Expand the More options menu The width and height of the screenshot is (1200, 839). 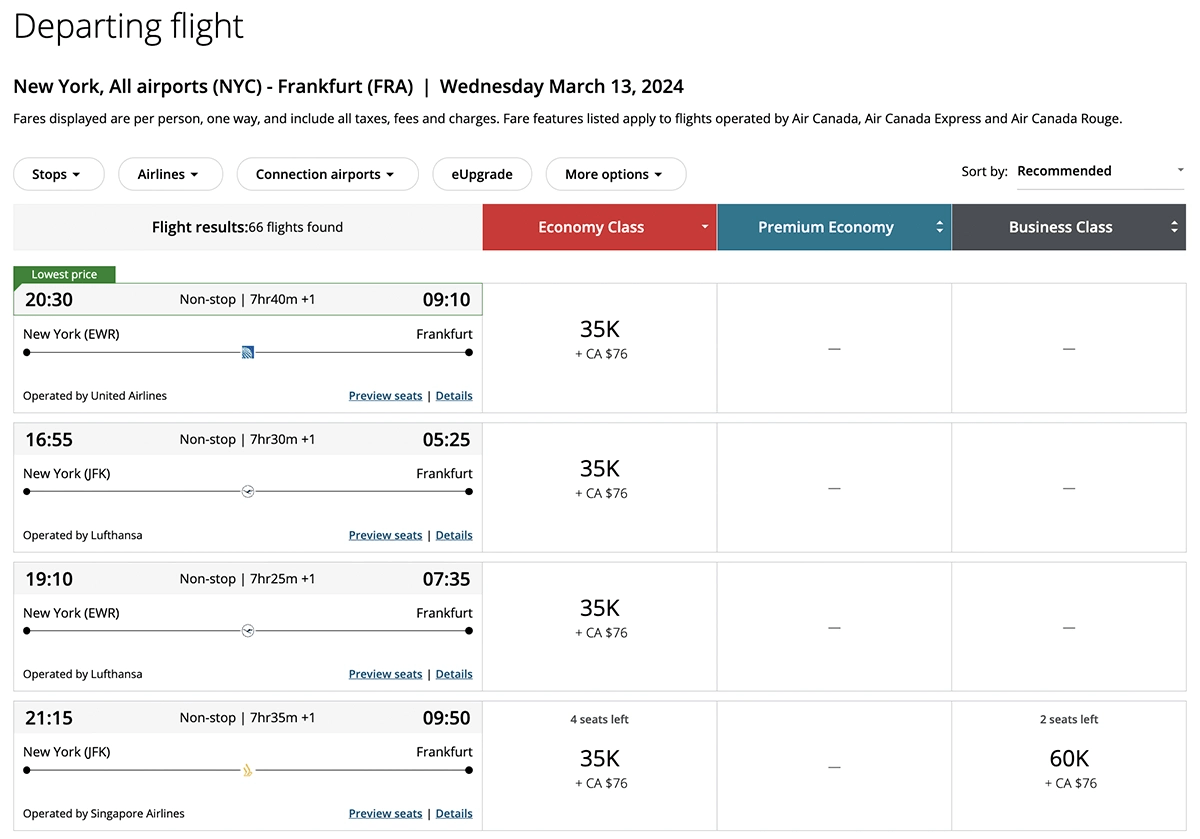pos(615,174)
